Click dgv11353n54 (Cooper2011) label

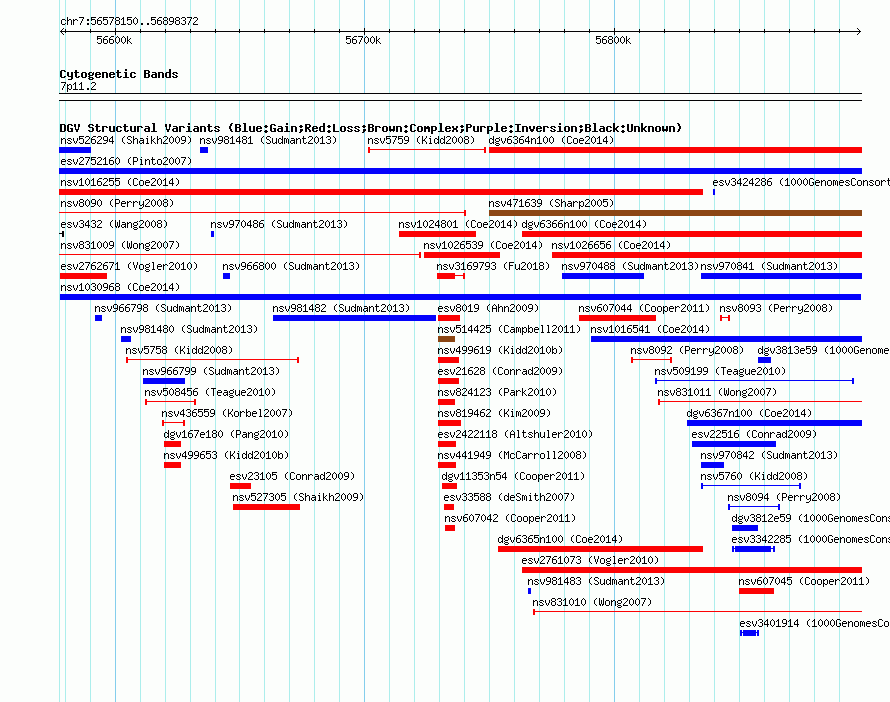click(513, 476)
